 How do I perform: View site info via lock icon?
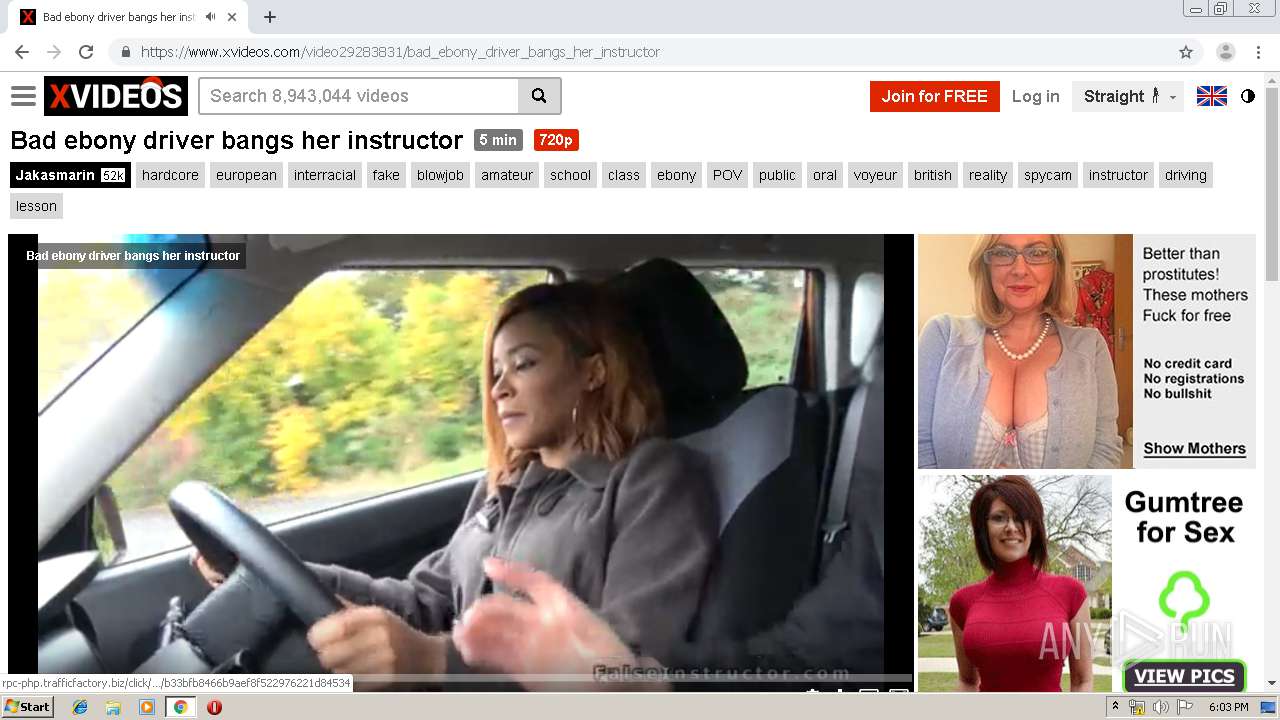(125, 52)
